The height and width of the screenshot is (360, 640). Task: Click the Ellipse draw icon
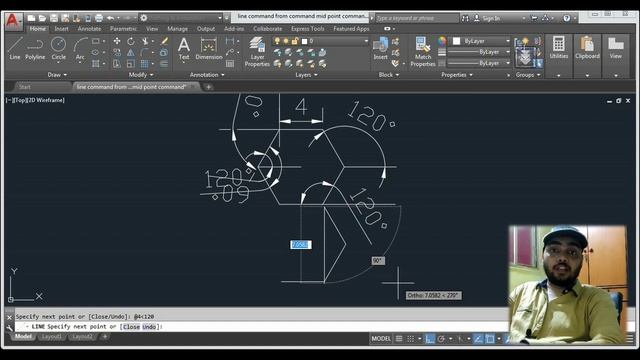pos(96,53)
